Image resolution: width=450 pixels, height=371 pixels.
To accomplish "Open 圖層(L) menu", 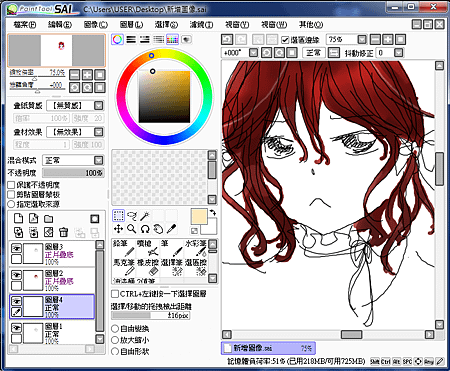I will [x=131, y=24].
